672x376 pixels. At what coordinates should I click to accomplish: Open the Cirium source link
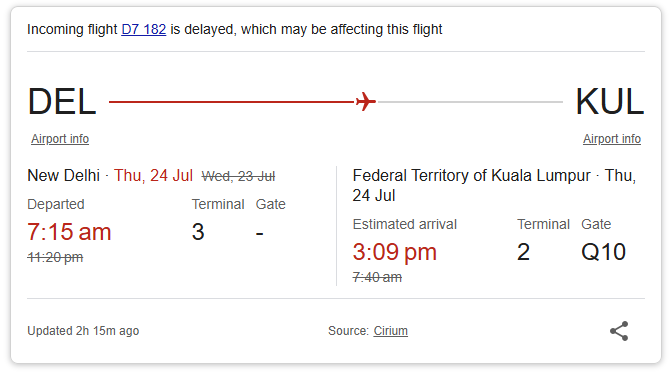pyautogui.click(x=390, y=331)
